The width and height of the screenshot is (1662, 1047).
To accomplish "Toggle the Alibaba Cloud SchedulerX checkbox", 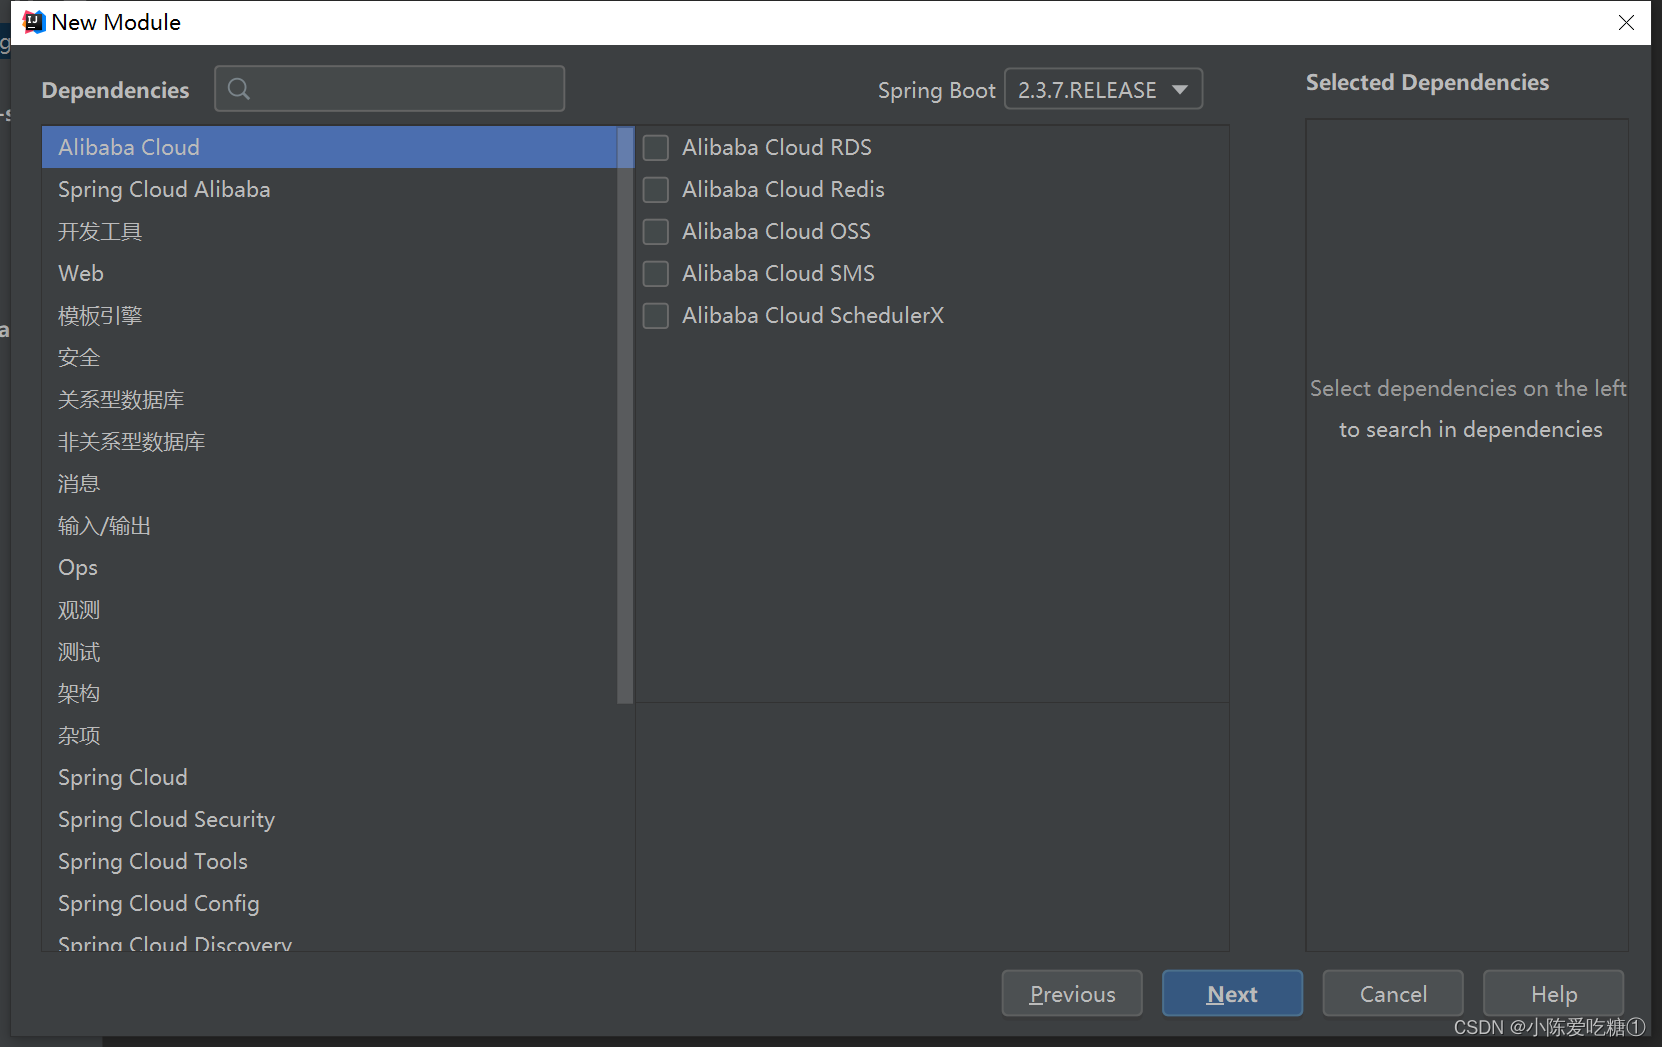I will tap(656, 316).
